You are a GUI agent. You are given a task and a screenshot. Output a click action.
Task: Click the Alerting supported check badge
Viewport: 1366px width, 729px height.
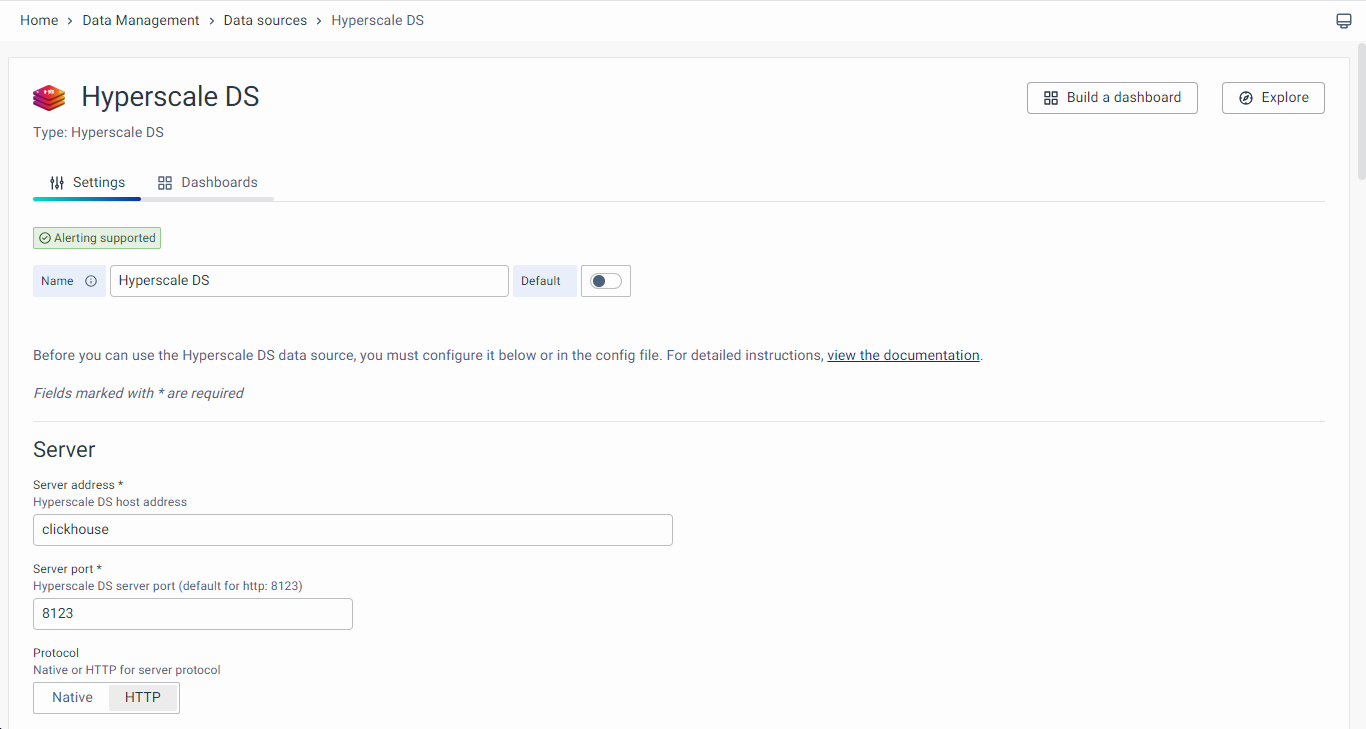(97, 238)
